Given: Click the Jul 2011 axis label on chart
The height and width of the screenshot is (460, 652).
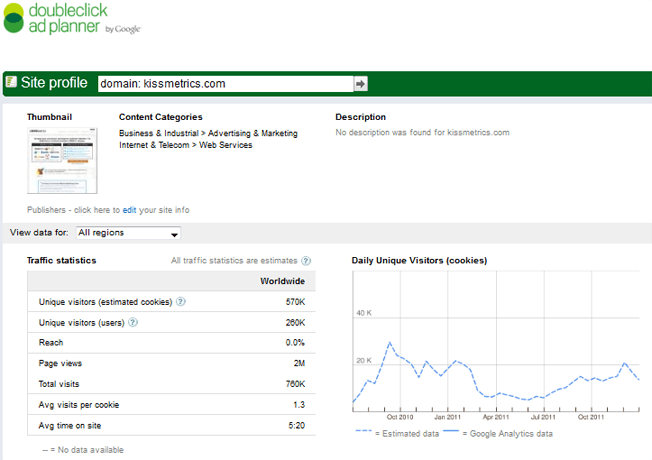Looking at the screenshot, I should [543, 417].
